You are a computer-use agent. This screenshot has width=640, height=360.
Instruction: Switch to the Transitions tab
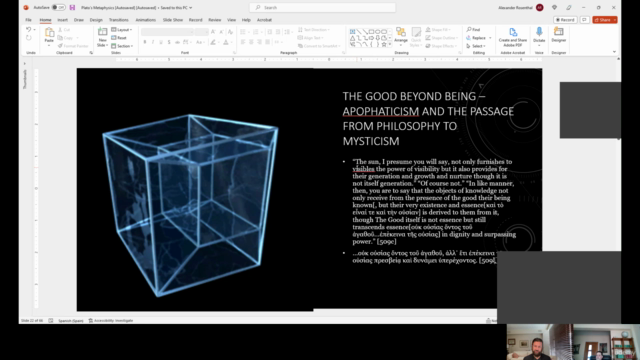[118, 20]
